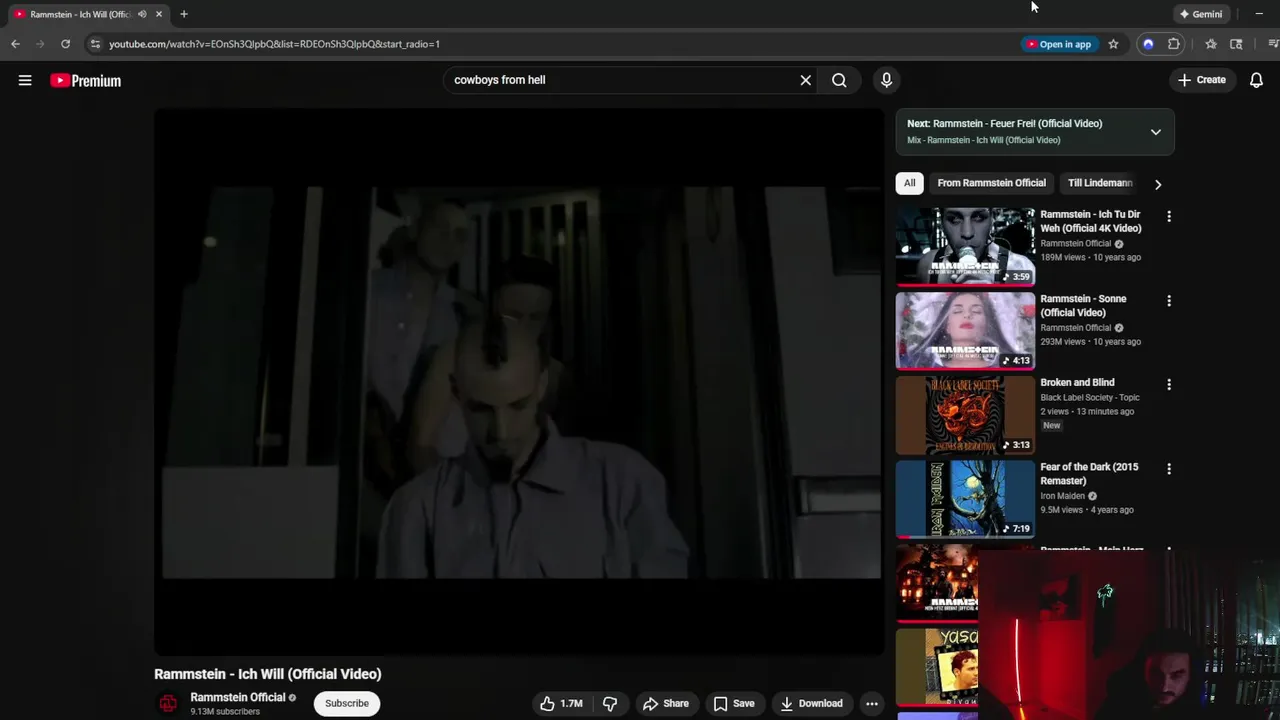Click the 'Rammstein - Ich Will (Official Video)' heading

pyautogui.click(x=268, y=674)
